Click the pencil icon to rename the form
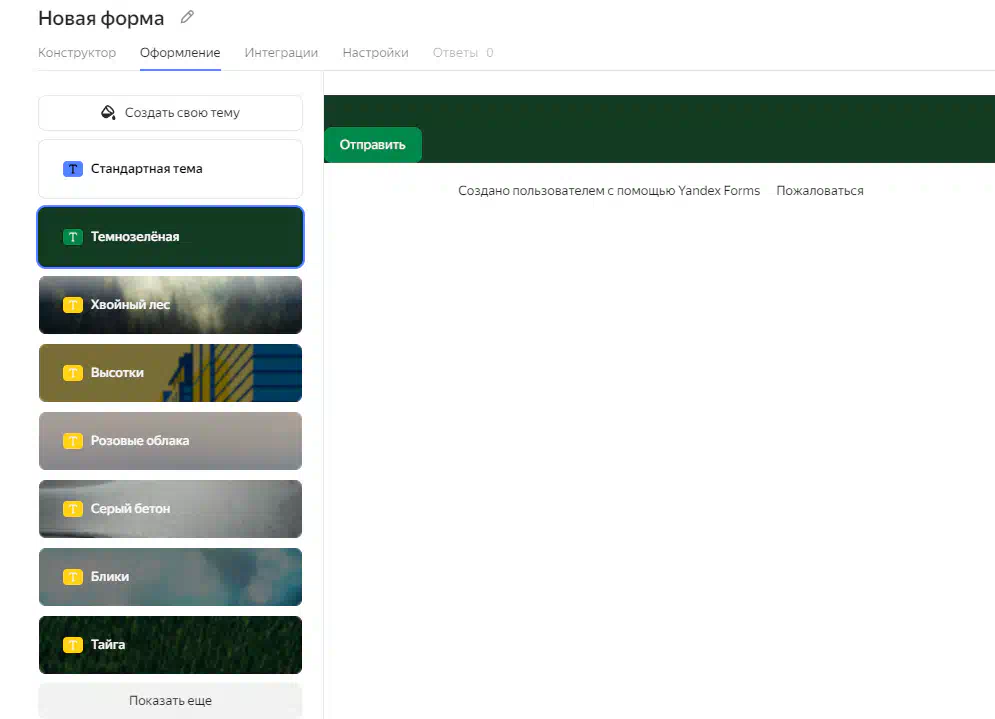 187,17
